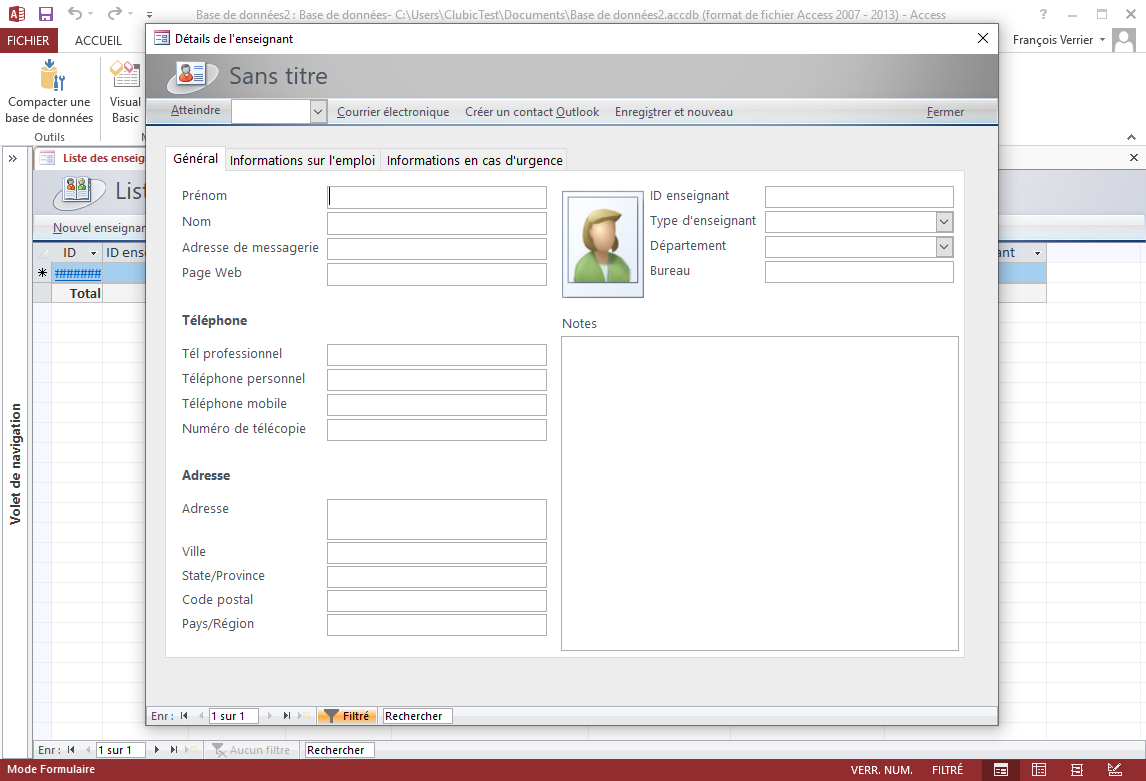
Task: Open the Informations en cas d'urgence tab
Action: pos(474,160)
